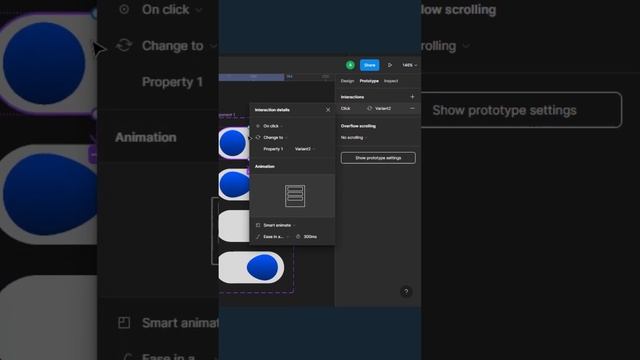Click the easing curve icon in the foreground popup
640x360 pixels.
tap(258, 237)
